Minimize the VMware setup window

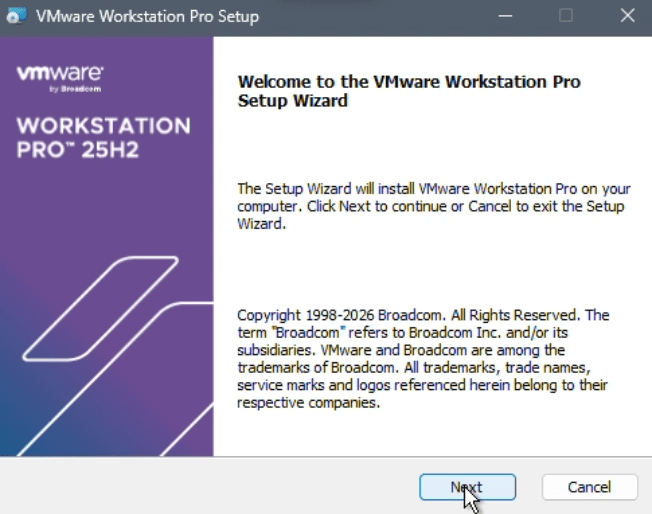pos(505,16)
